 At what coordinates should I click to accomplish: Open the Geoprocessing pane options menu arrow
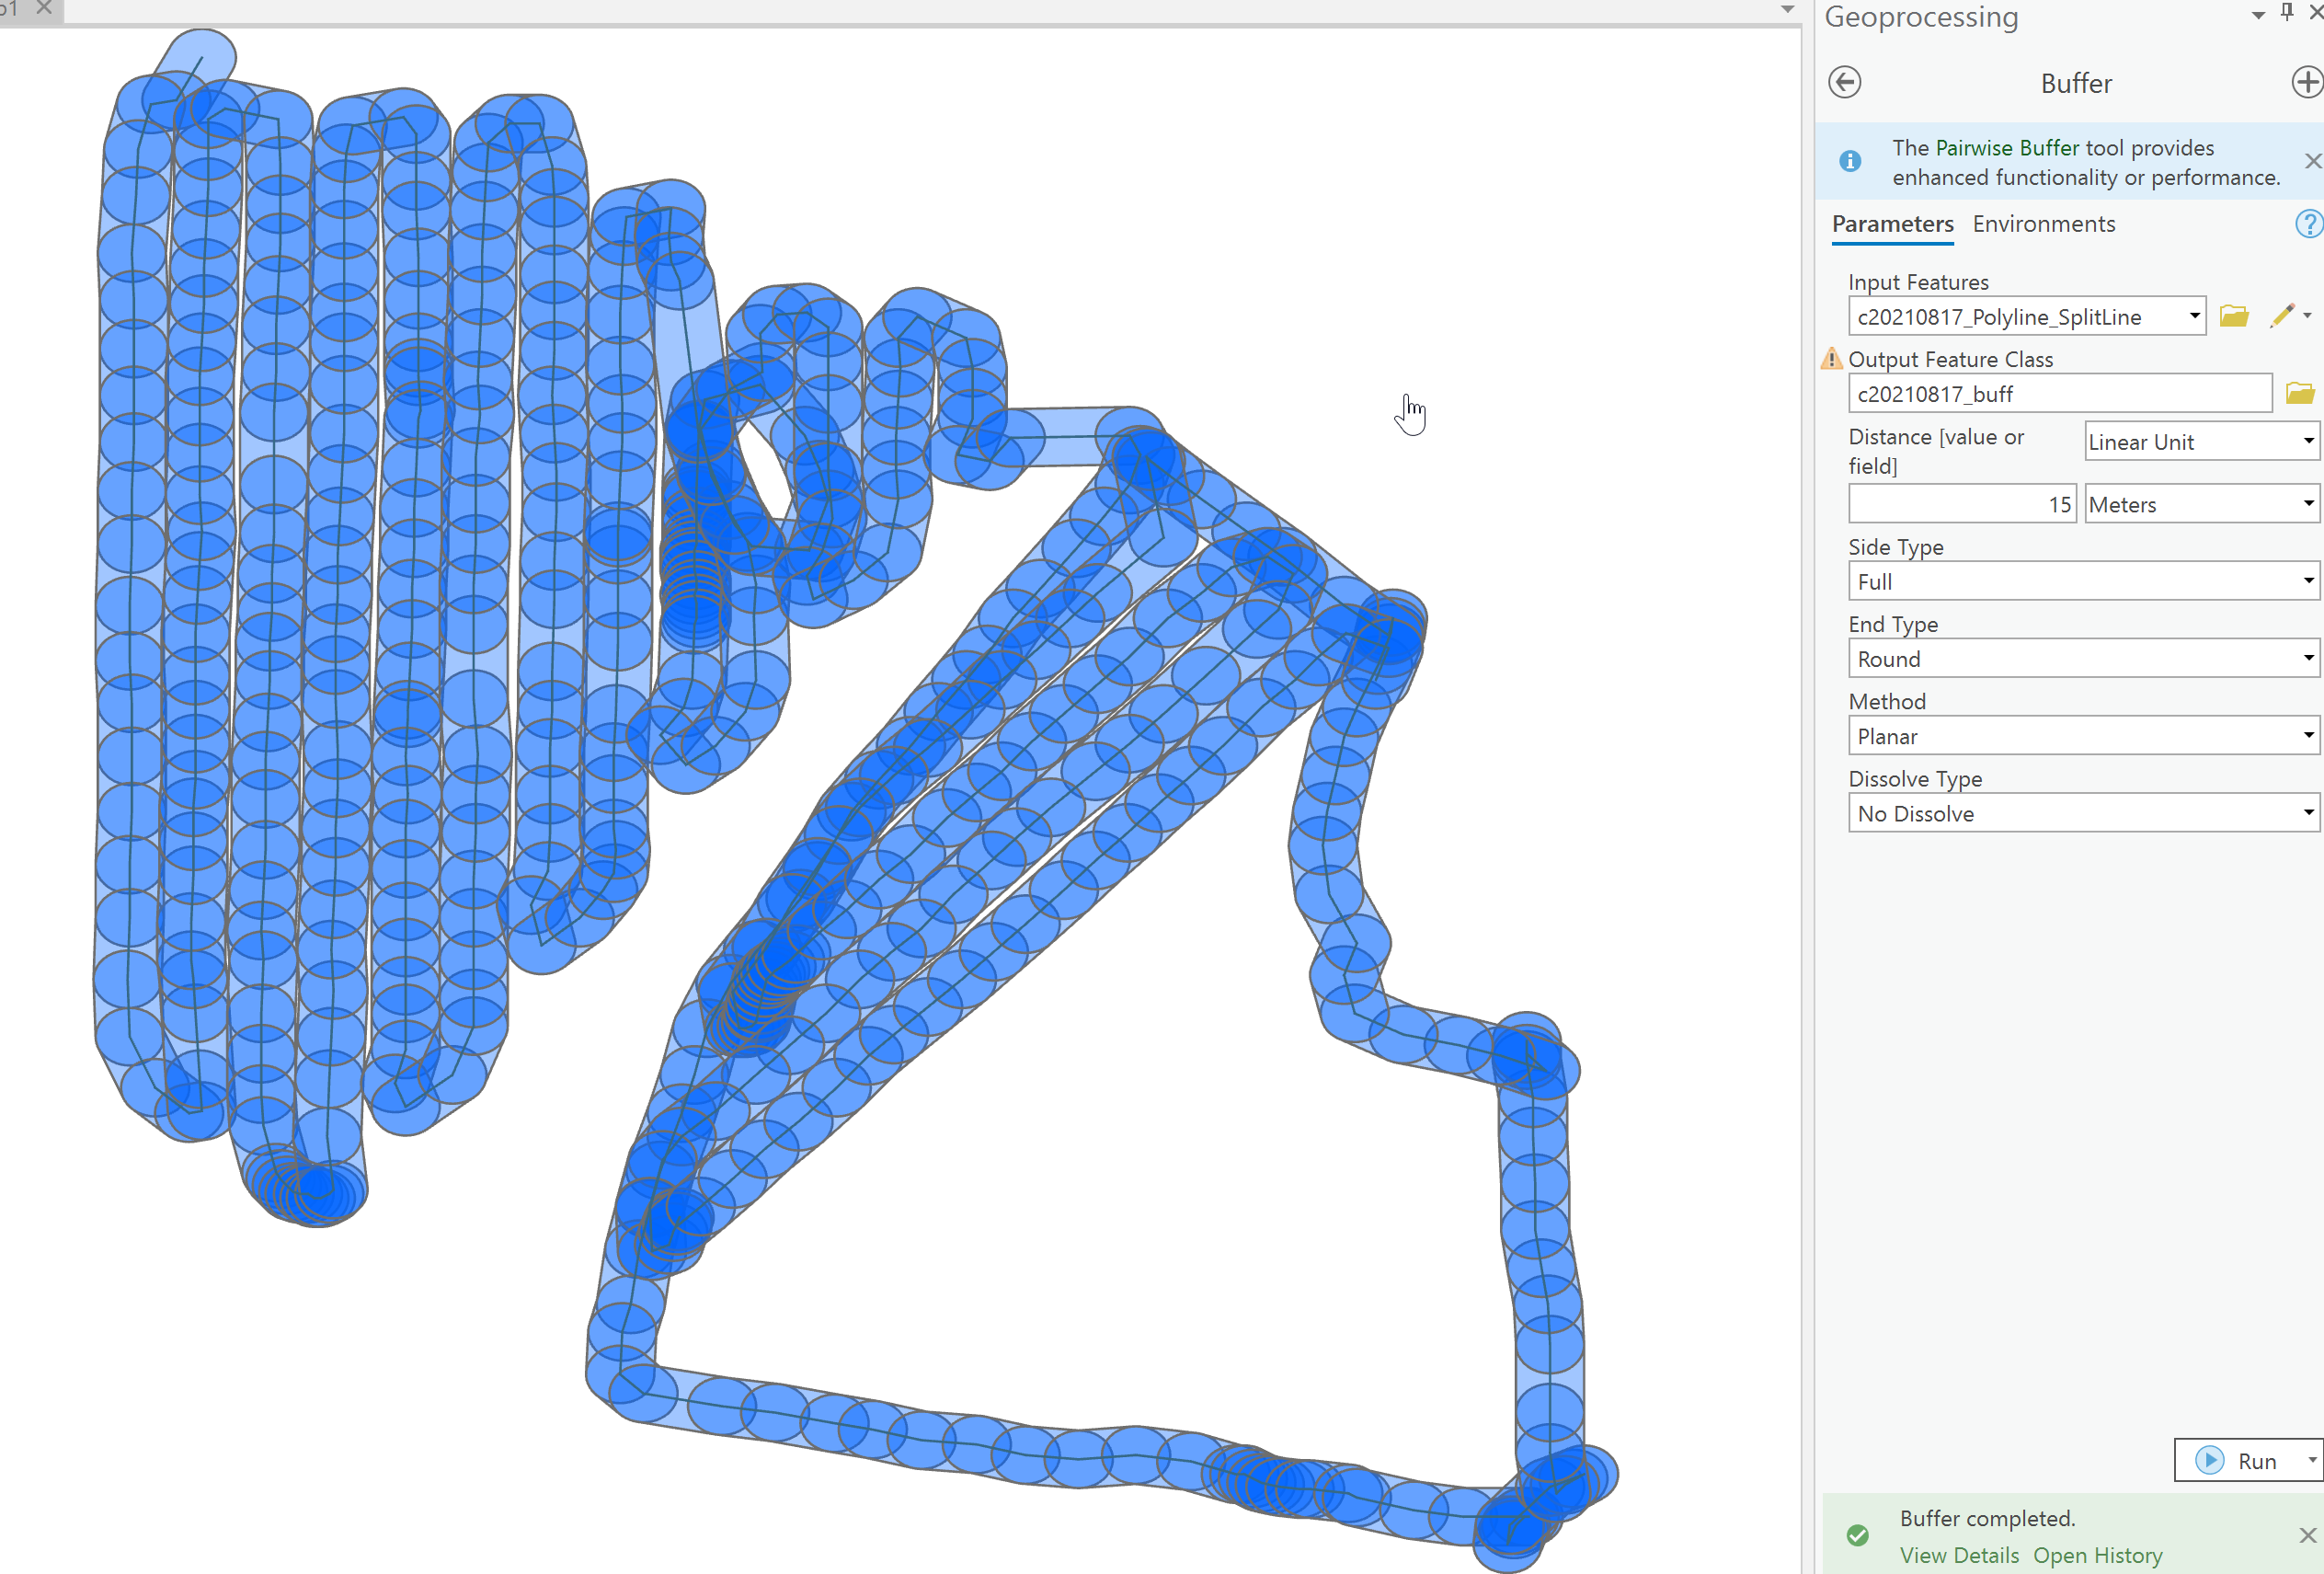click(x=2258, y=14)
